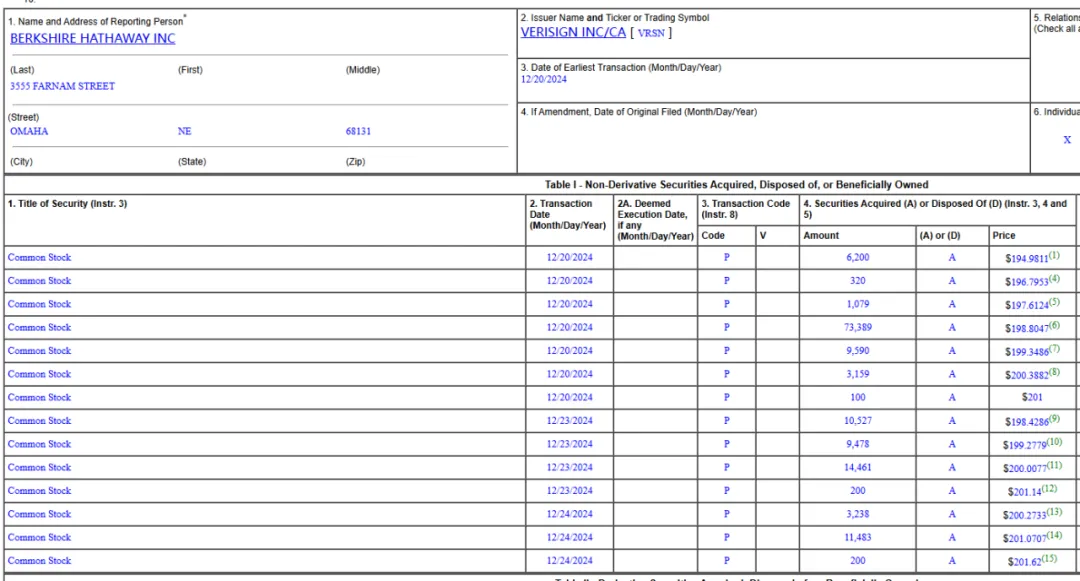
Task: Select Common Stock in the 10,527 row
Action: point(39,421)
